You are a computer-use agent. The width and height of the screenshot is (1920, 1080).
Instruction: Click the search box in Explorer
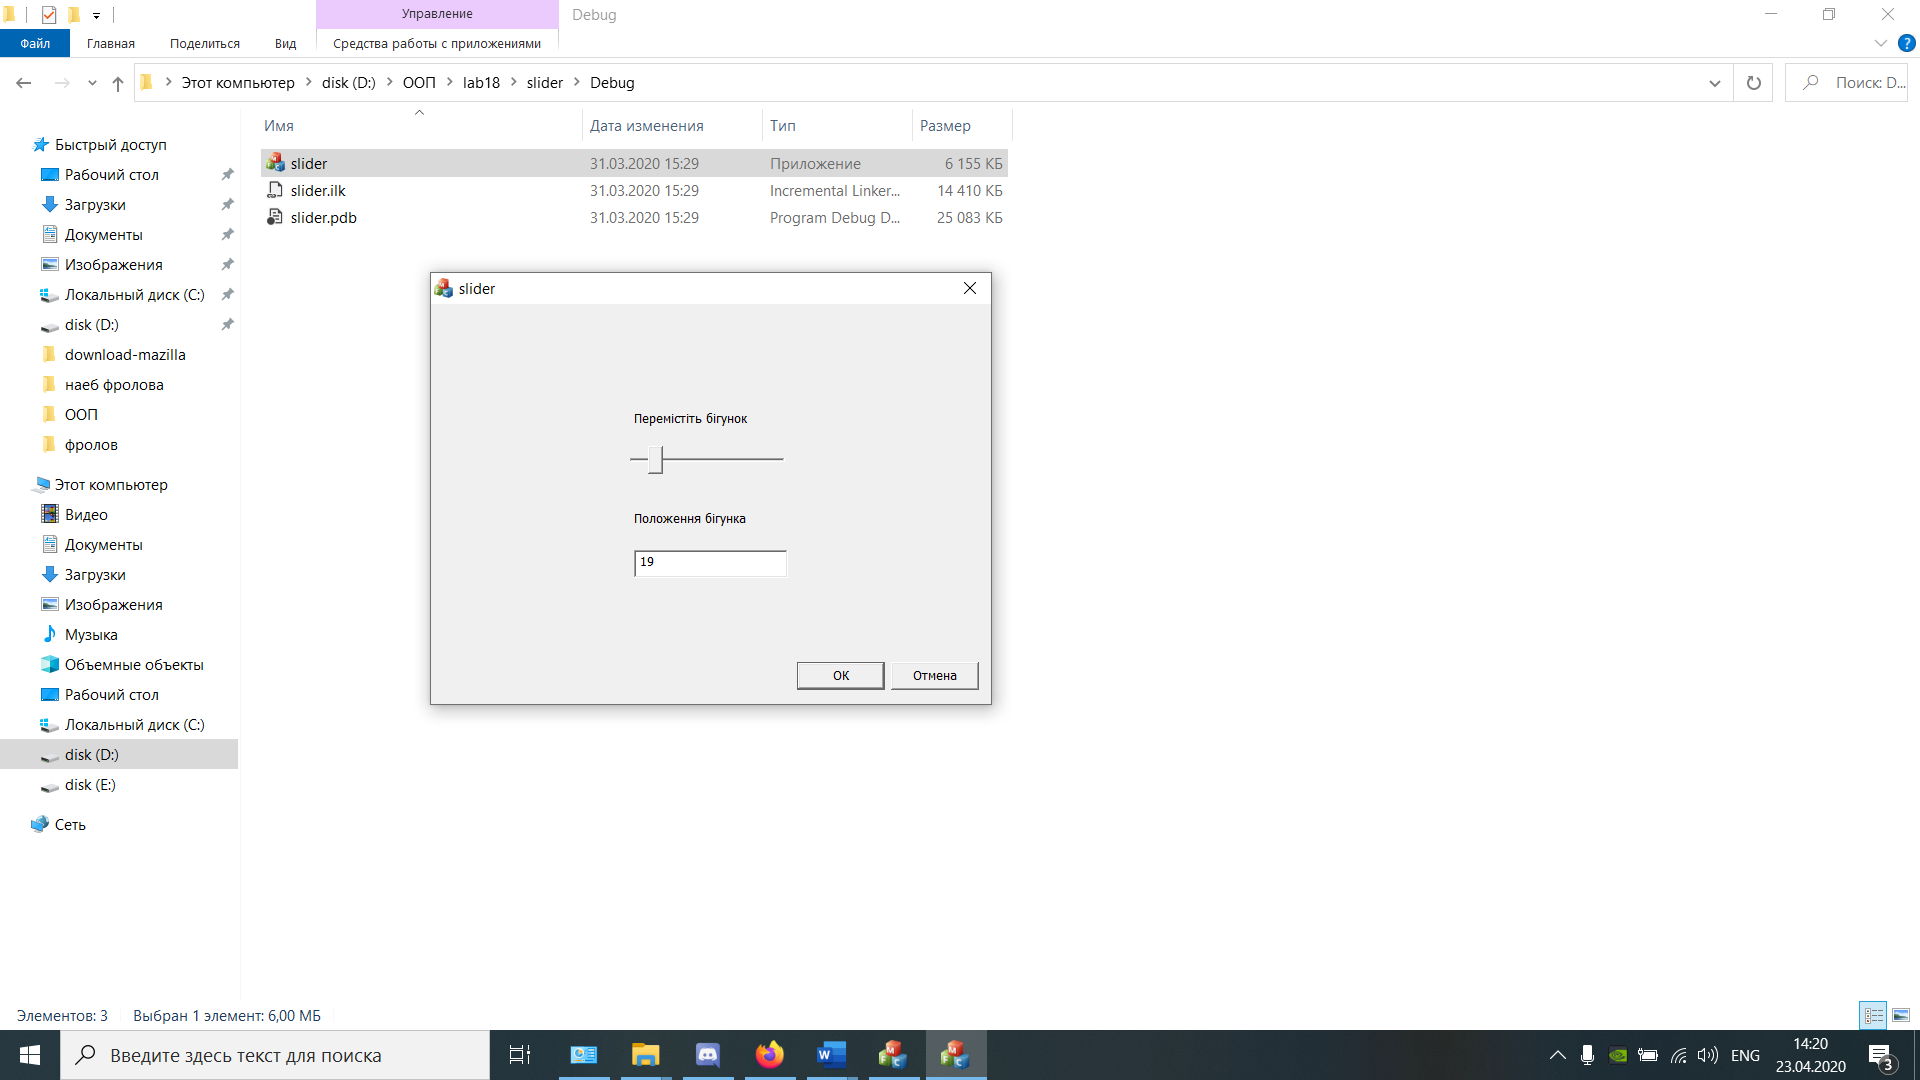pos(1847,83)
